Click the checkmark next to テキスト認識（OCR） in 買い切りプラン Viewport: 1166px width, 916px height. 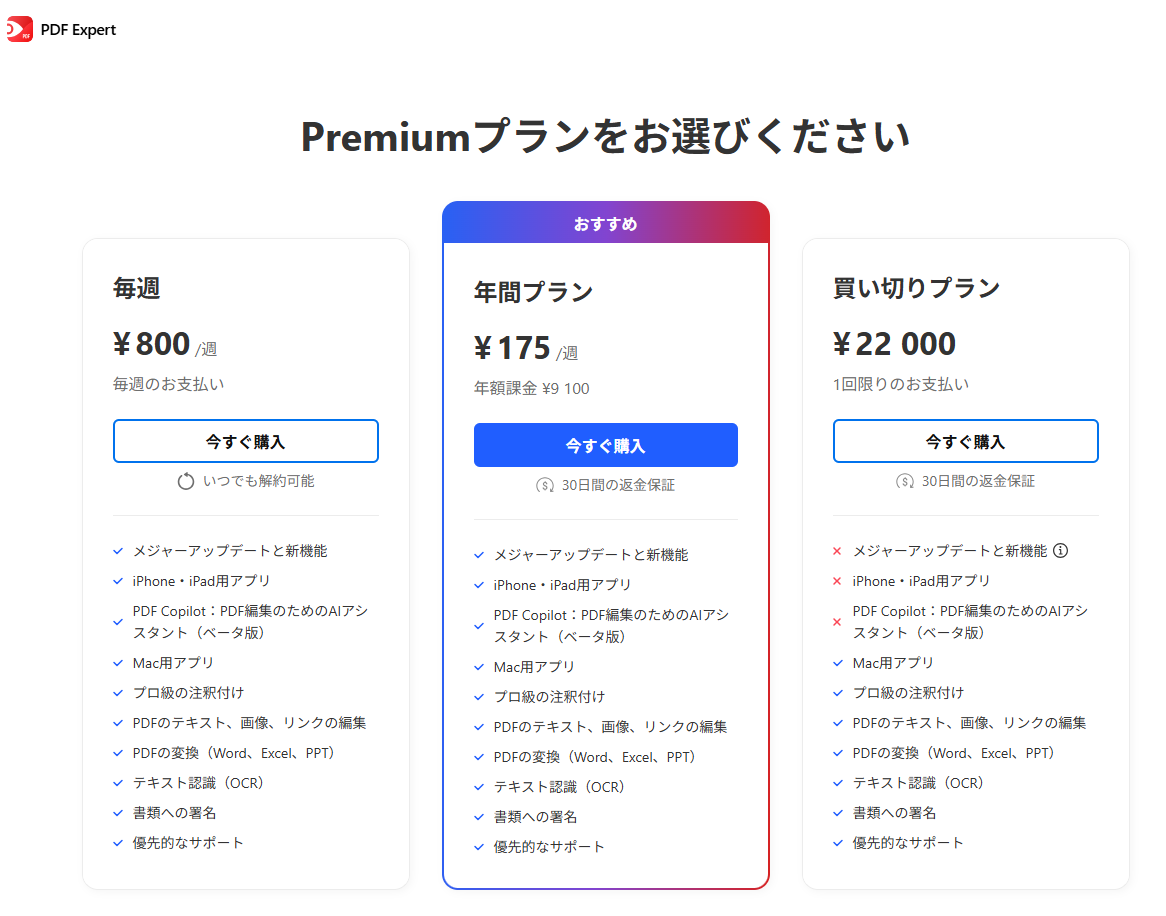coord(838,783)
